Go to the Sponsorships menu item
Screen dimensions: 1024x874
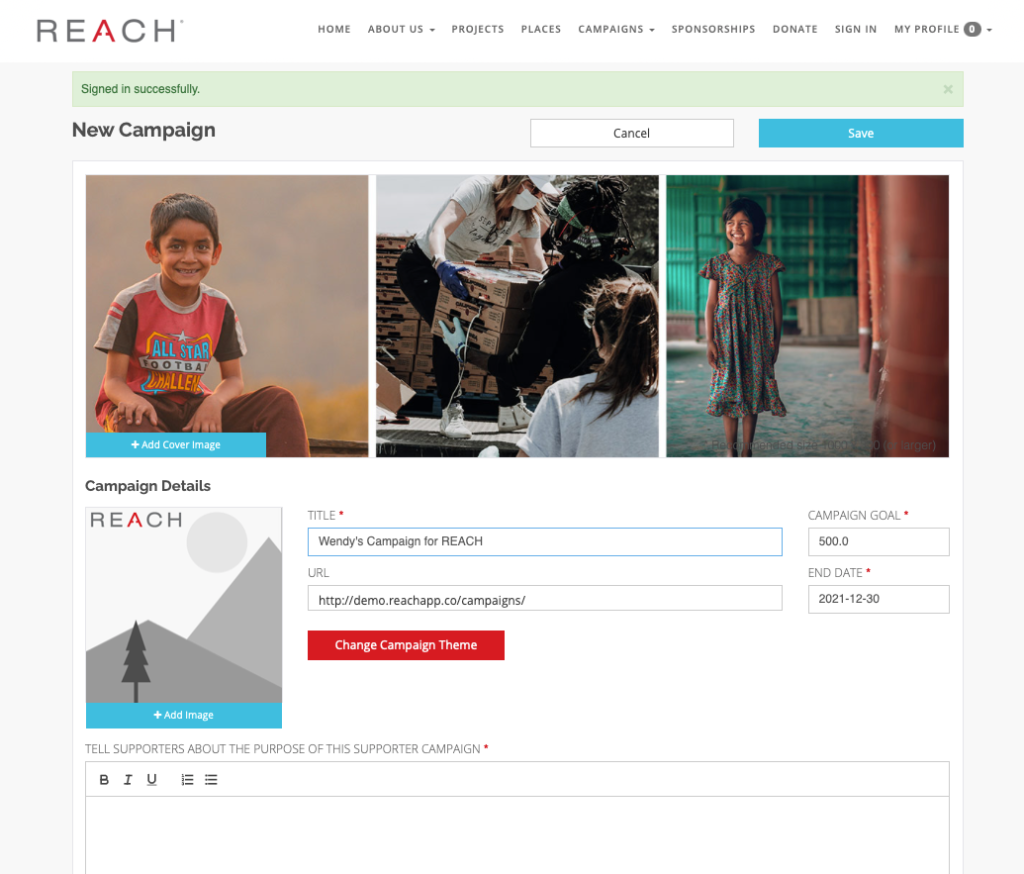pyautogui.click(x=713, y=29)
